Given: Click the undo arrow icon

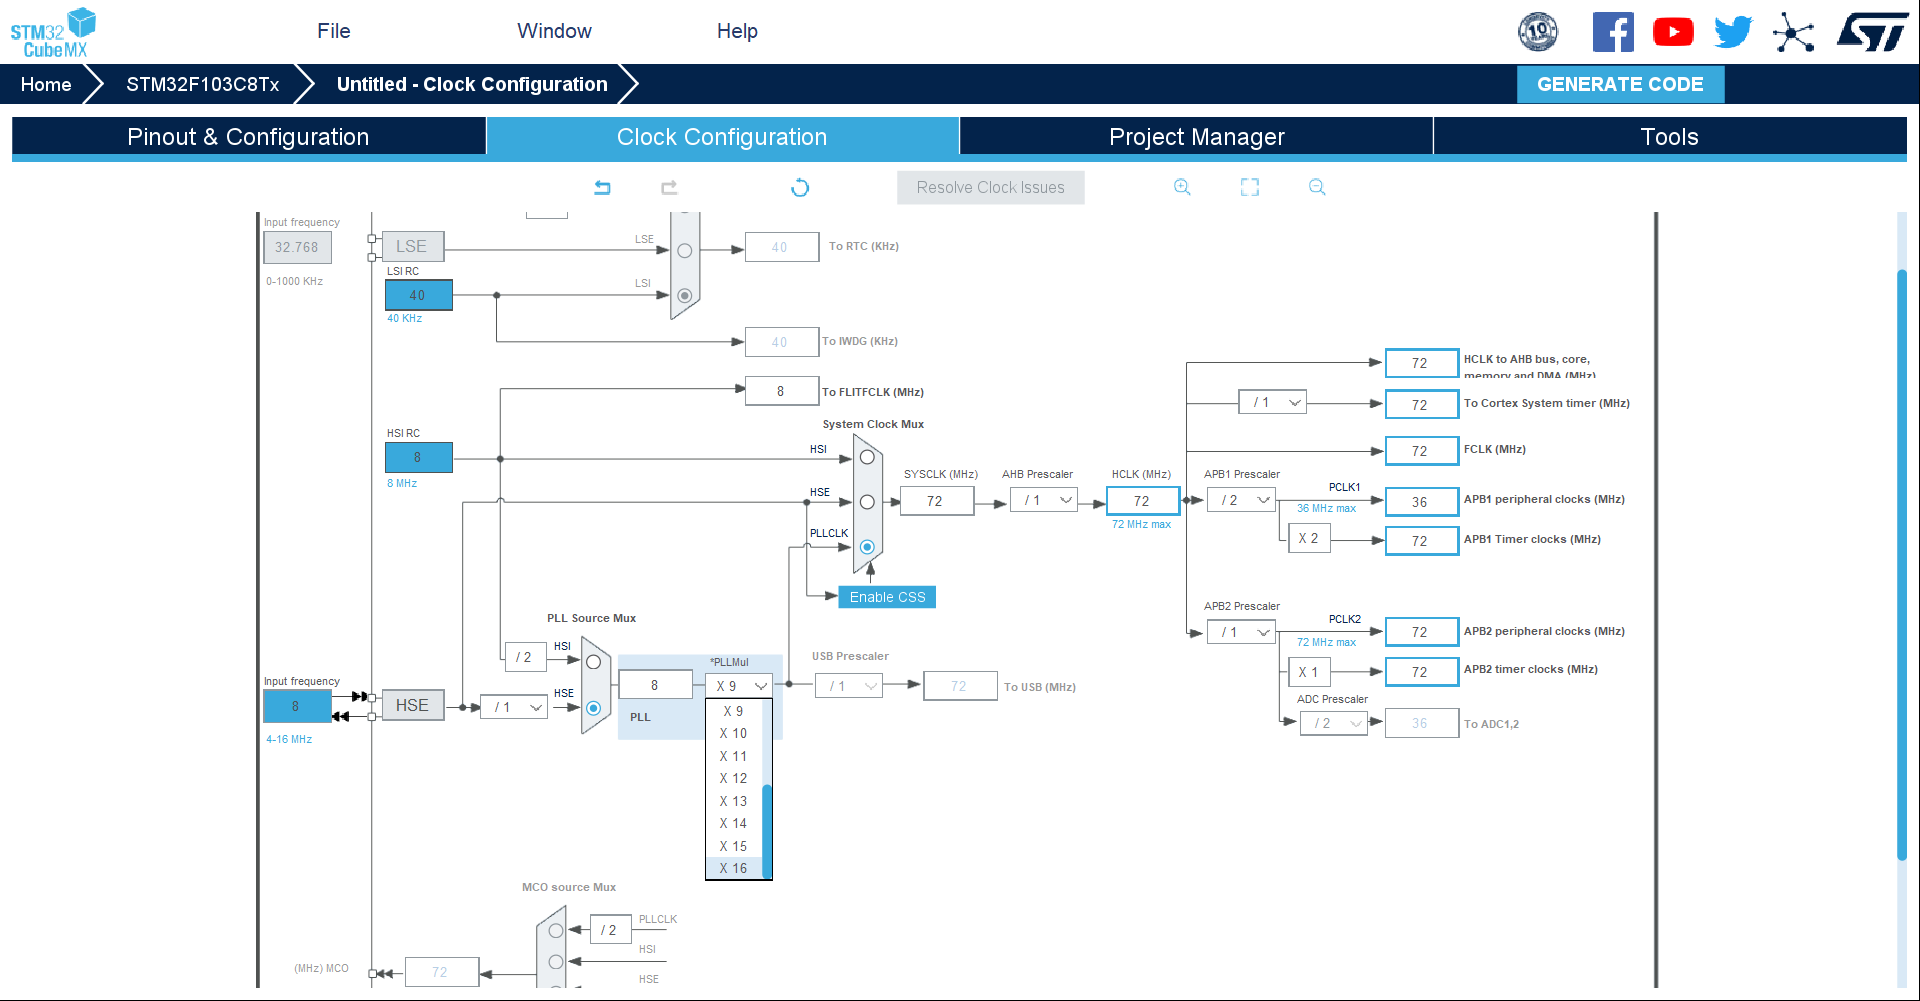Looking at the screenshot, I should [602, 187].
